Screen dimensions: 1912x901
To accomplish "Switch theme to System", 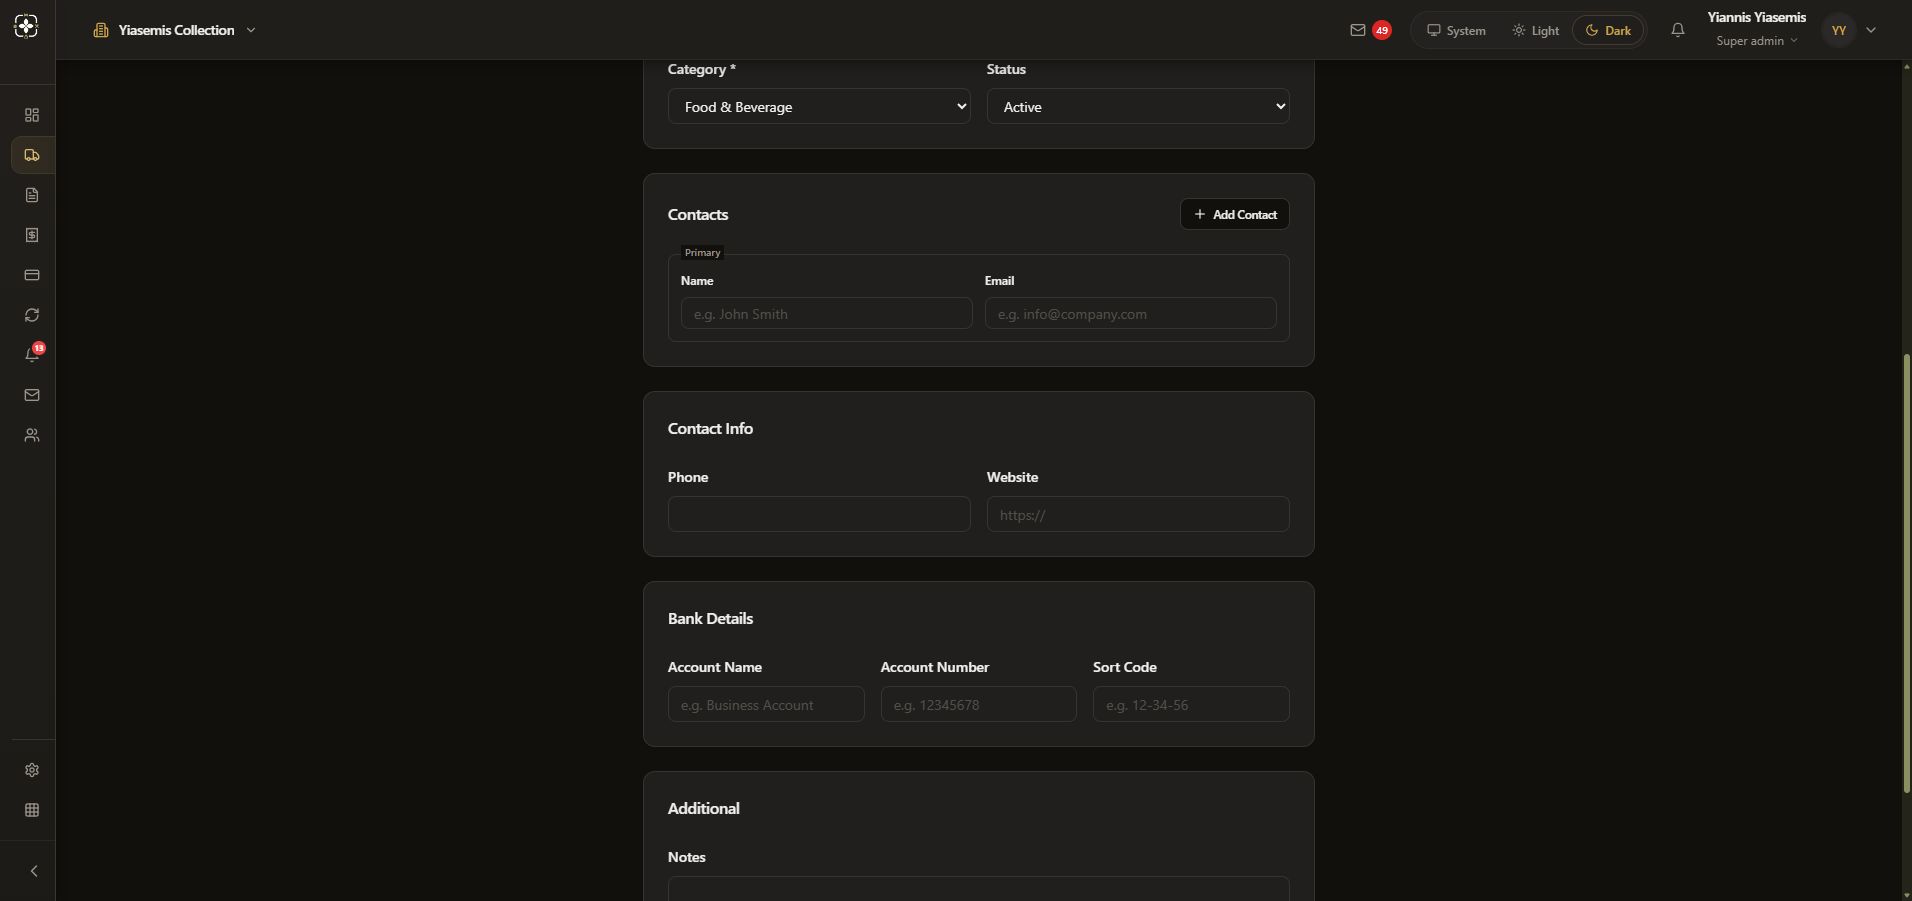I will 1456,30.
